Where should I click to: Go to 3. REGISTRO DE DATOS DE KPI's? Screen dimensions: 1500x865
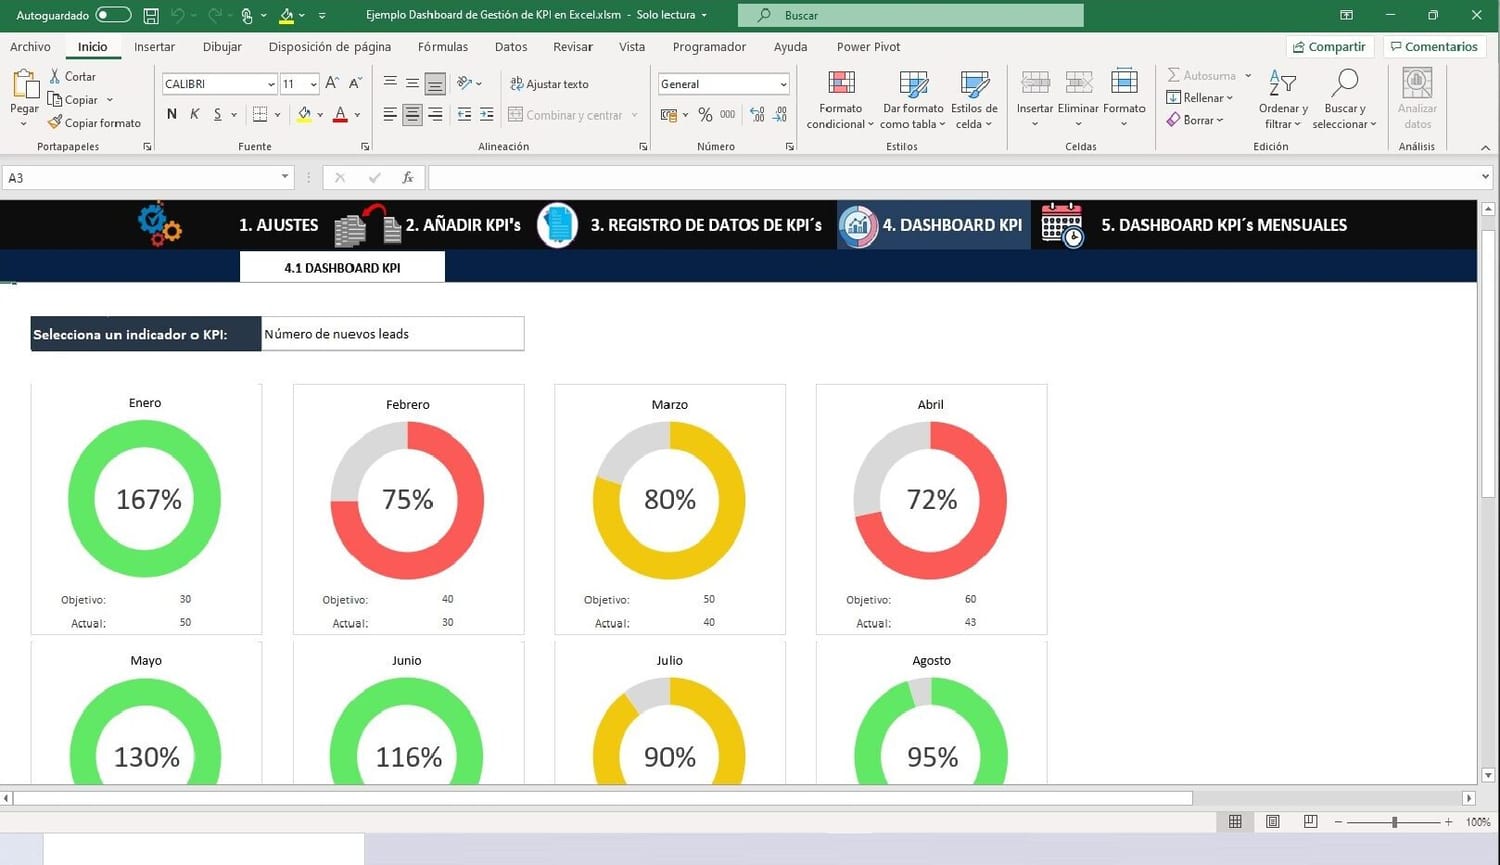(706, 225)
